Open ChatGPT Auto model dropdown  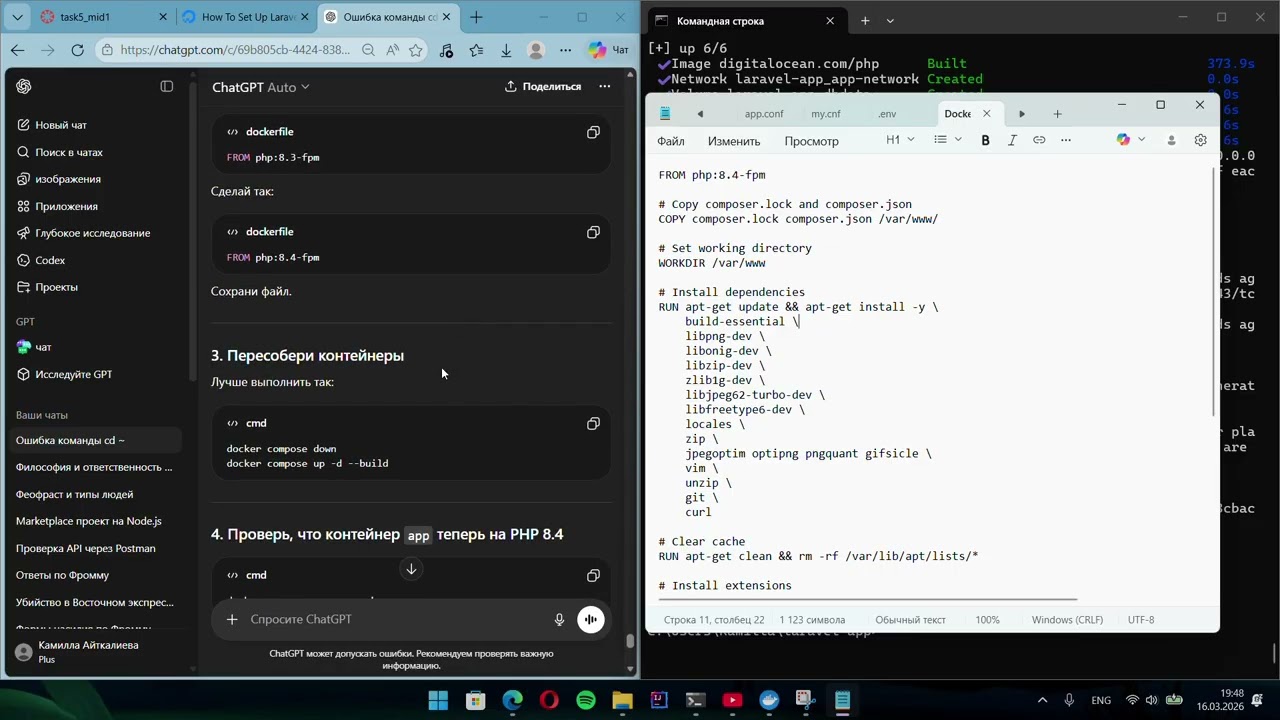click(261, 87)
